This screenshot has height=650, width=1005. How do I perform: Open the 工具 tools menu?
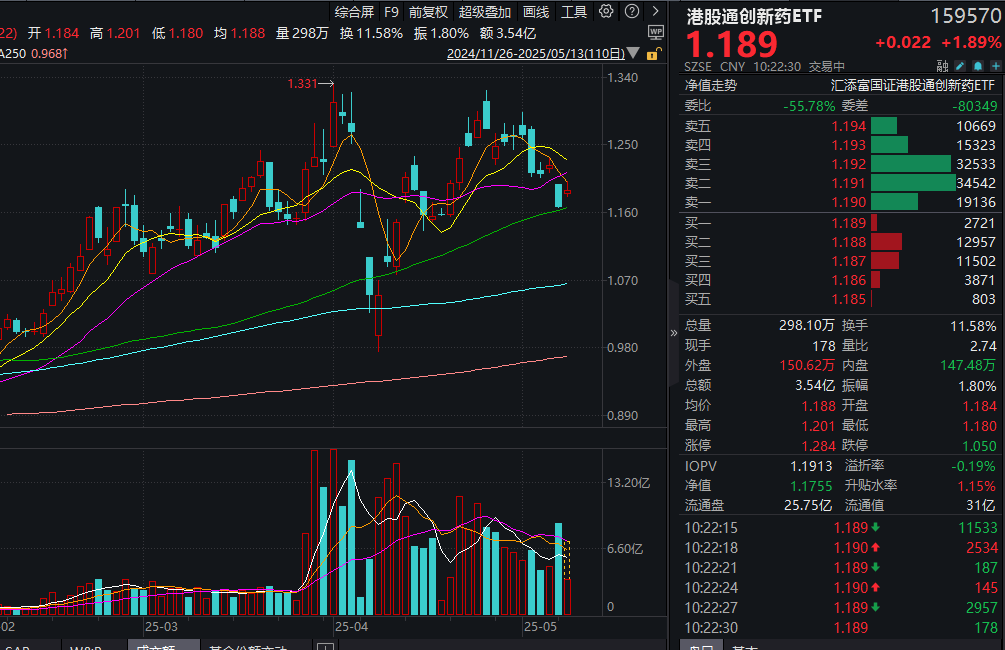pyautogui.click(x=573, y=11)
